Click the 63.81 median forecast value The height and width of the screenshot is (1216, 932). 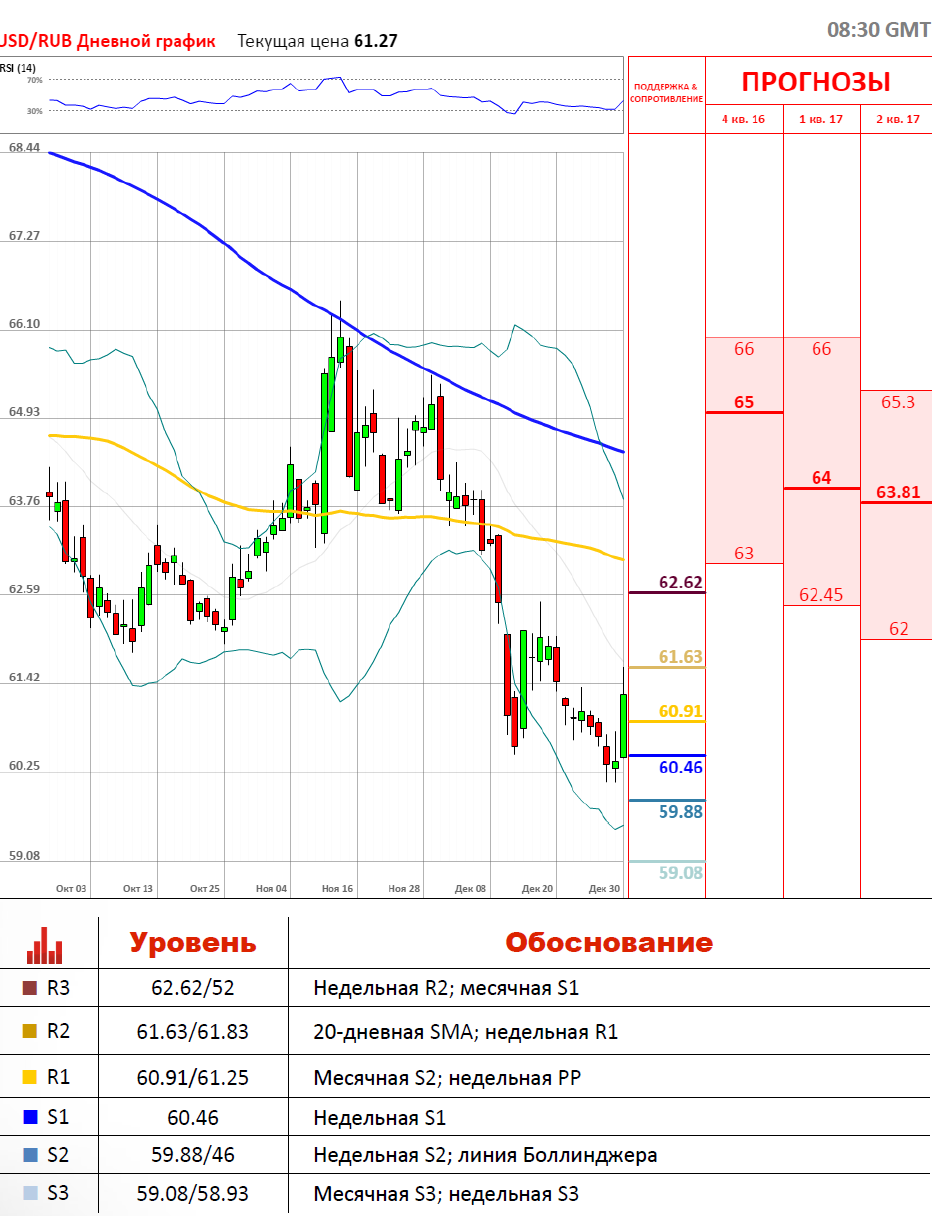[x=897, y=492]
